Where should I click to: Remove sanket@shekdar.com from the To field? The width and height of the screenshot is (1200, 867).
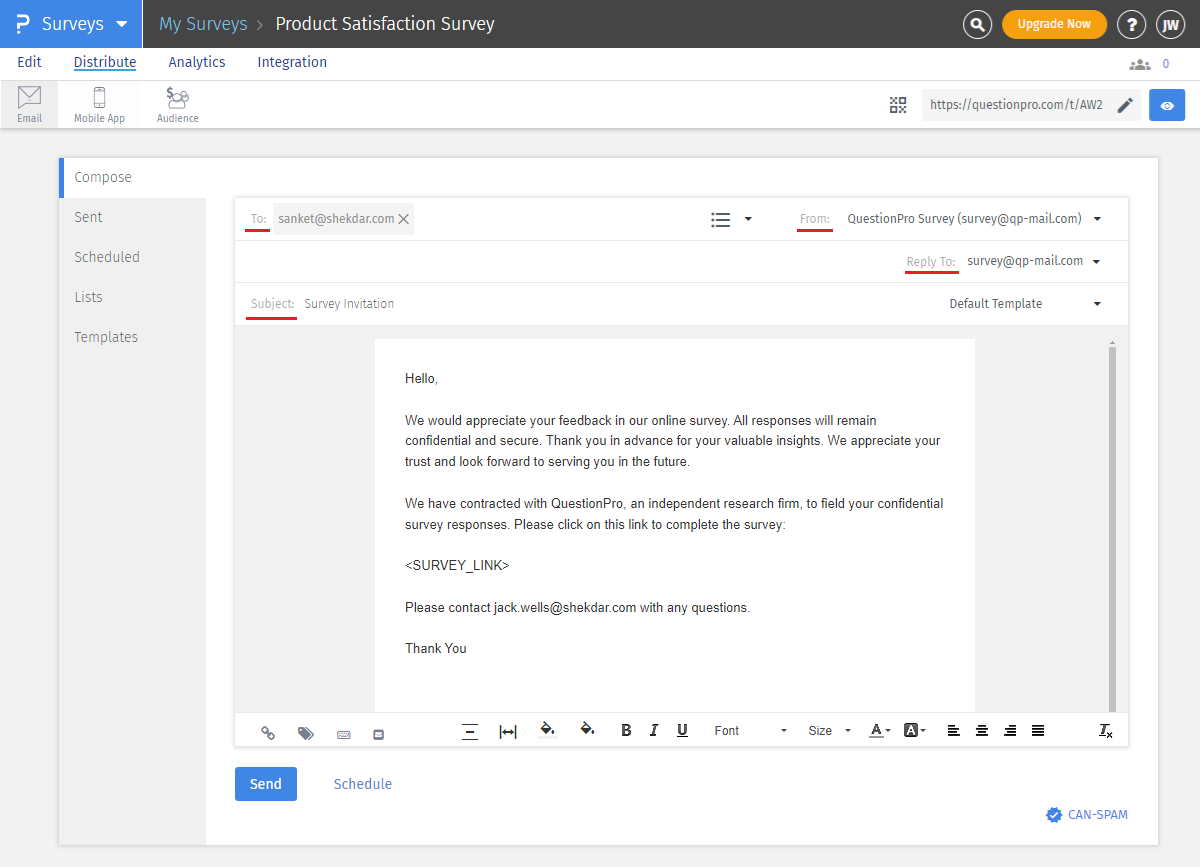tap(404, 218)
